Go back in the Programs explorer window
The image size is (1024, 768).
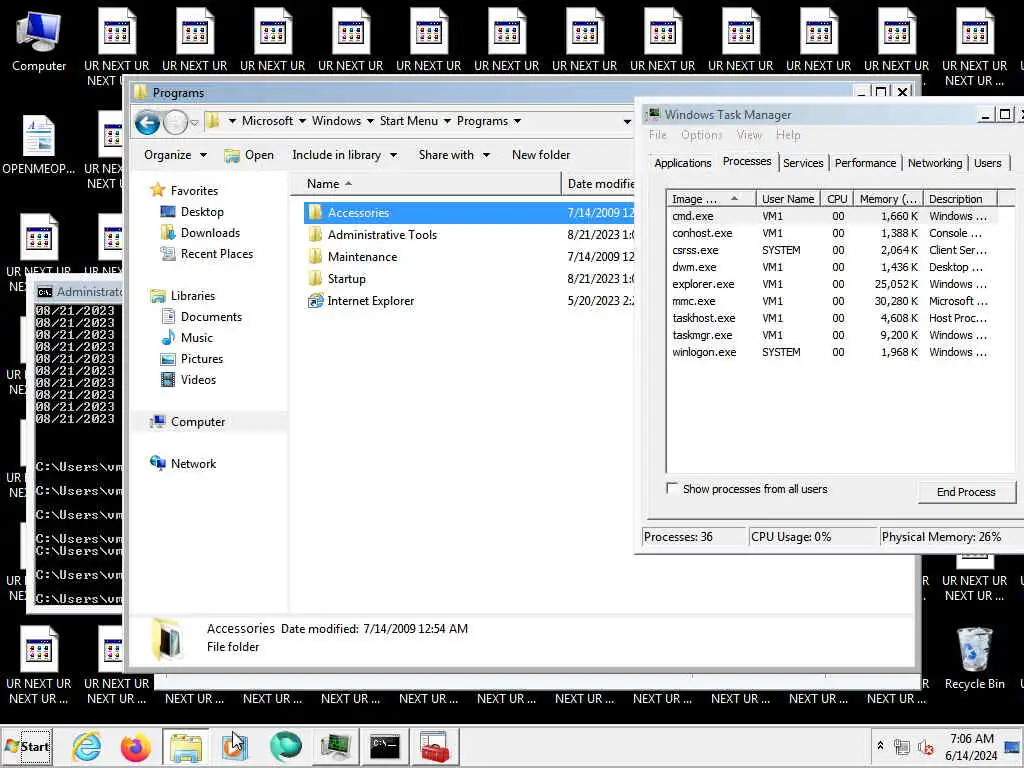pyautogui.click(x=148, y=122)
